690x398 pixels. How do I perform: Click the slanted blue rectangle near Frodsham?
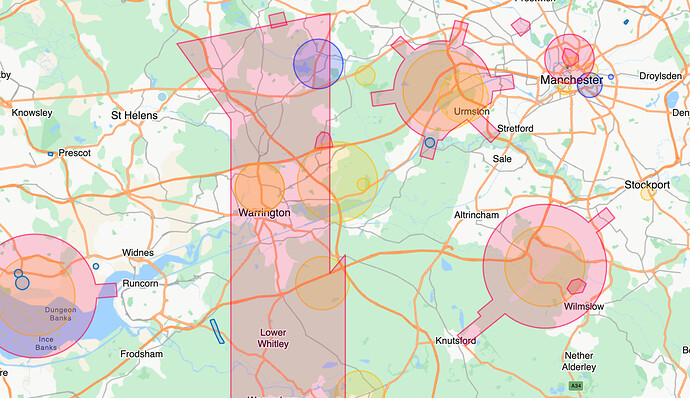(217, 332)
